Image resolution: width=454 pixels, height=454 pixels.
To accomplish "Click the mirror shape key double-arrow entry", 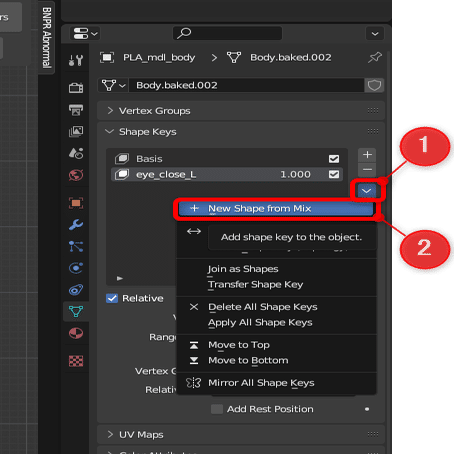I will (194, 231).
